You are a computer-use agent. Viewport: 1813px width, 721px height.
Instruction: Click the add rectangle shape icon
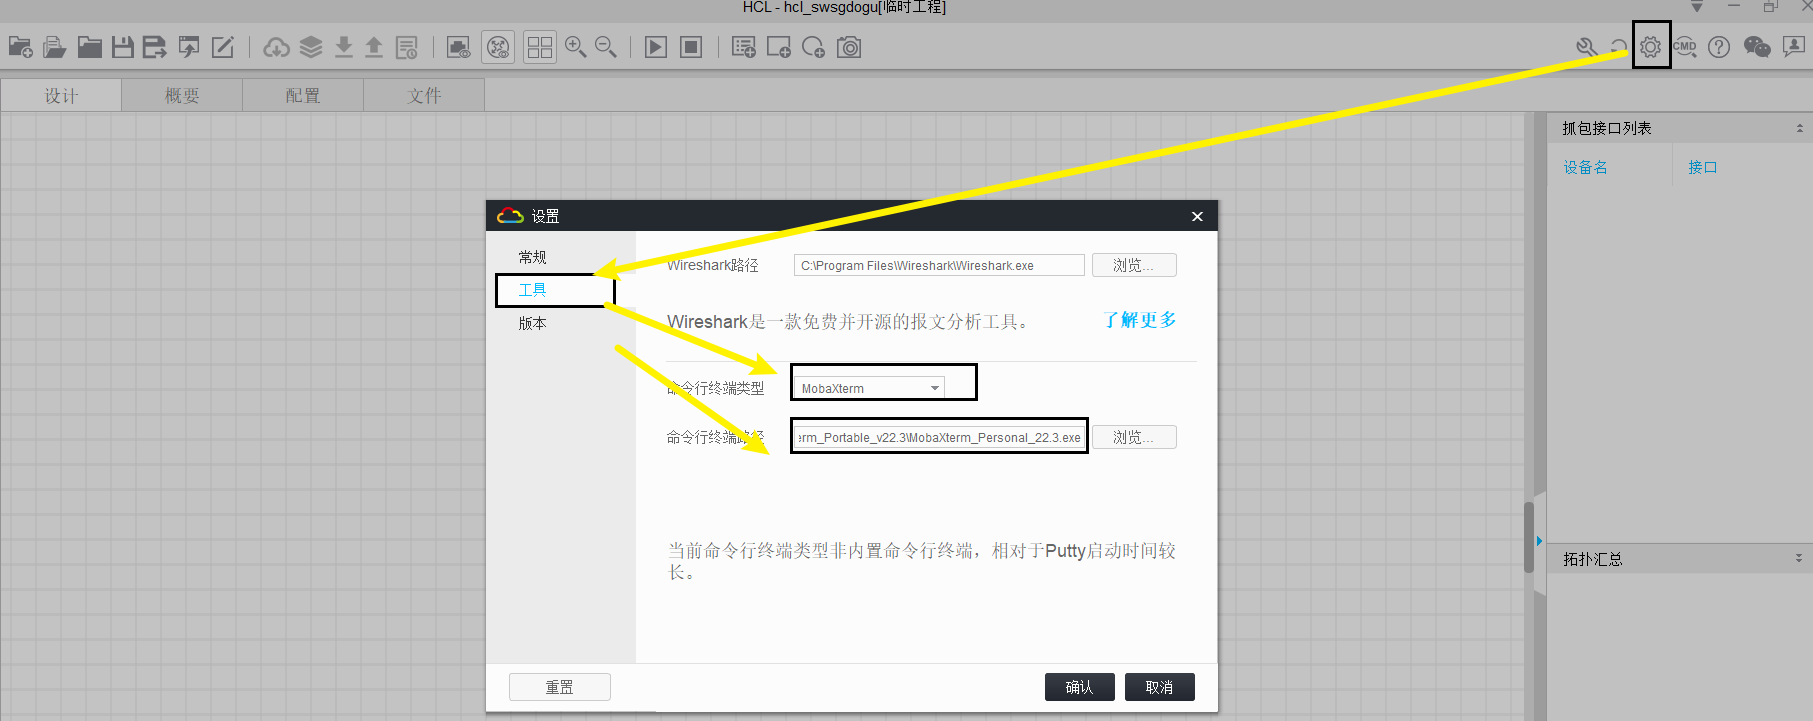tap(779, 47)
